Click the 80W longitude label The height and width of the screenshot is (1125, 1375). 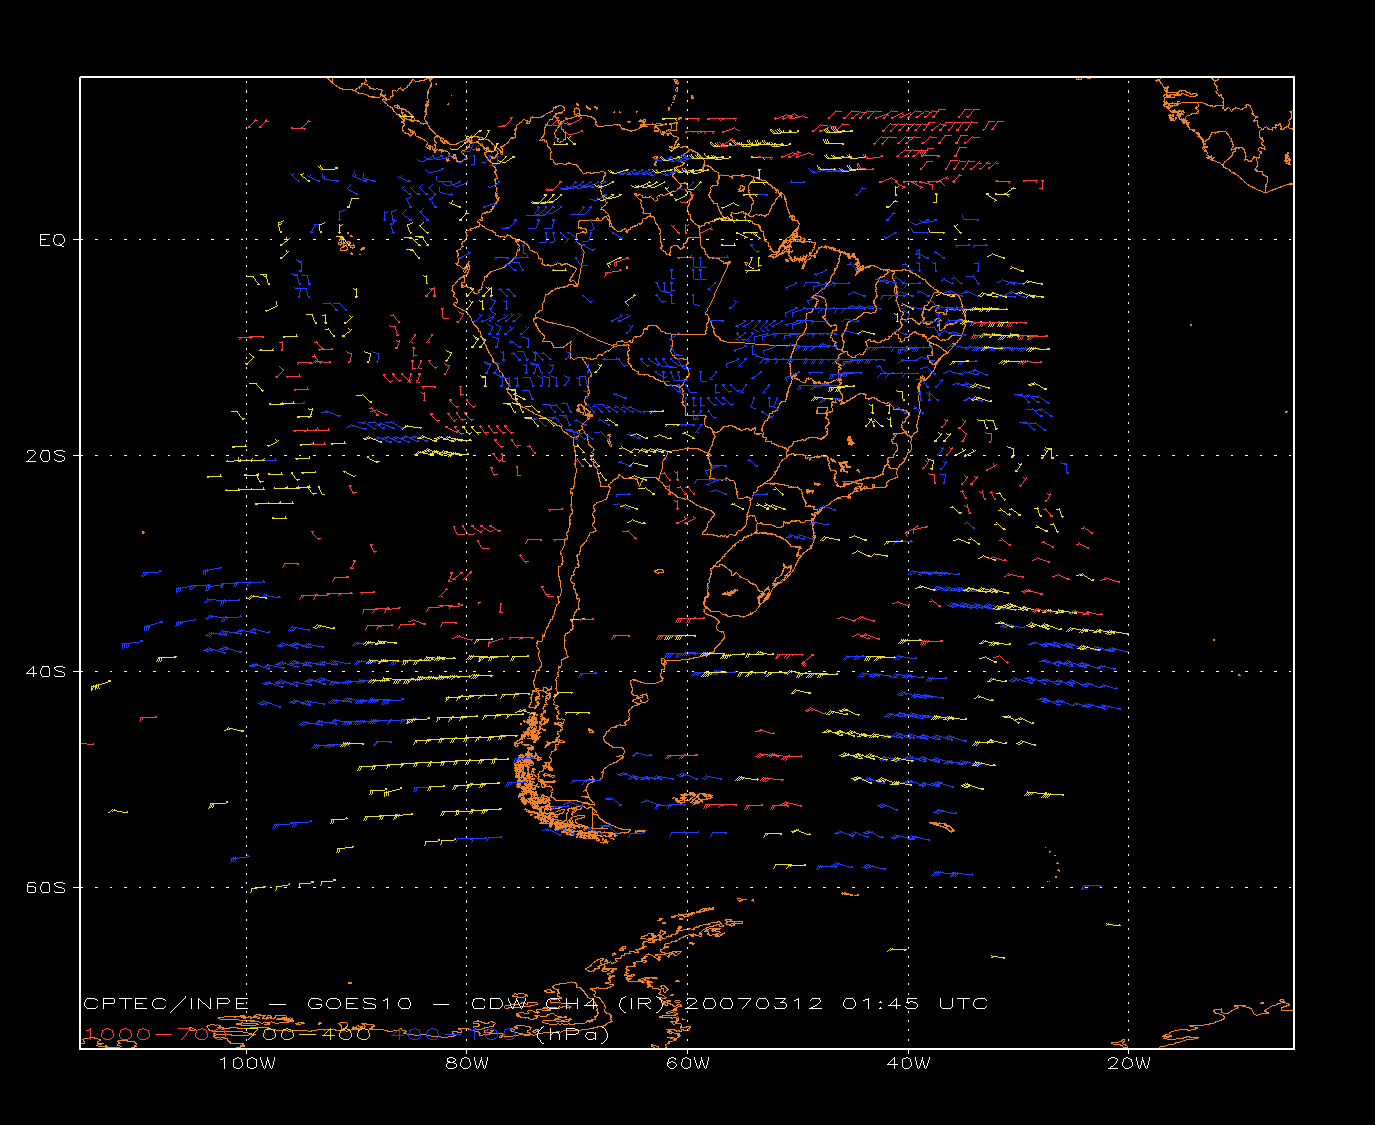coord(467,1063)
